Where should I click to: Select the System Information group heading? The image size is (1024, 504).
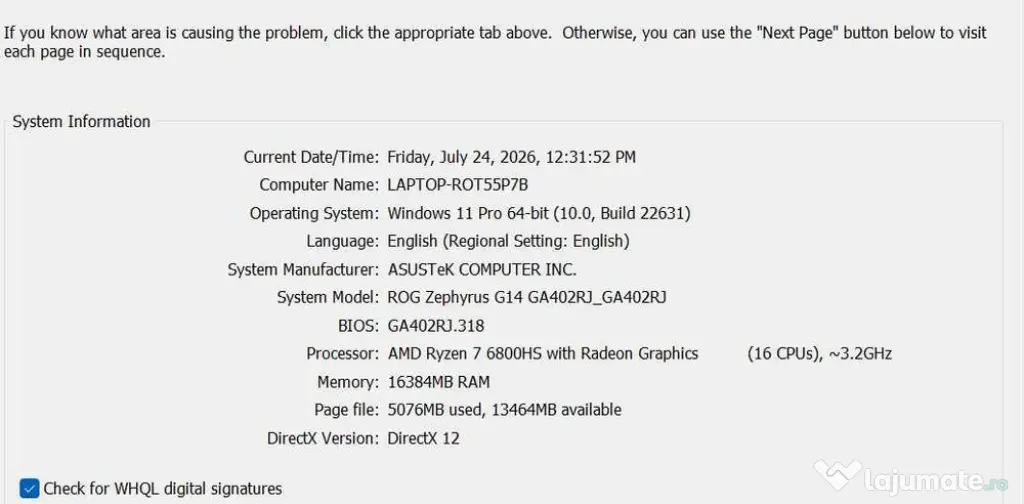click(82, 121)
